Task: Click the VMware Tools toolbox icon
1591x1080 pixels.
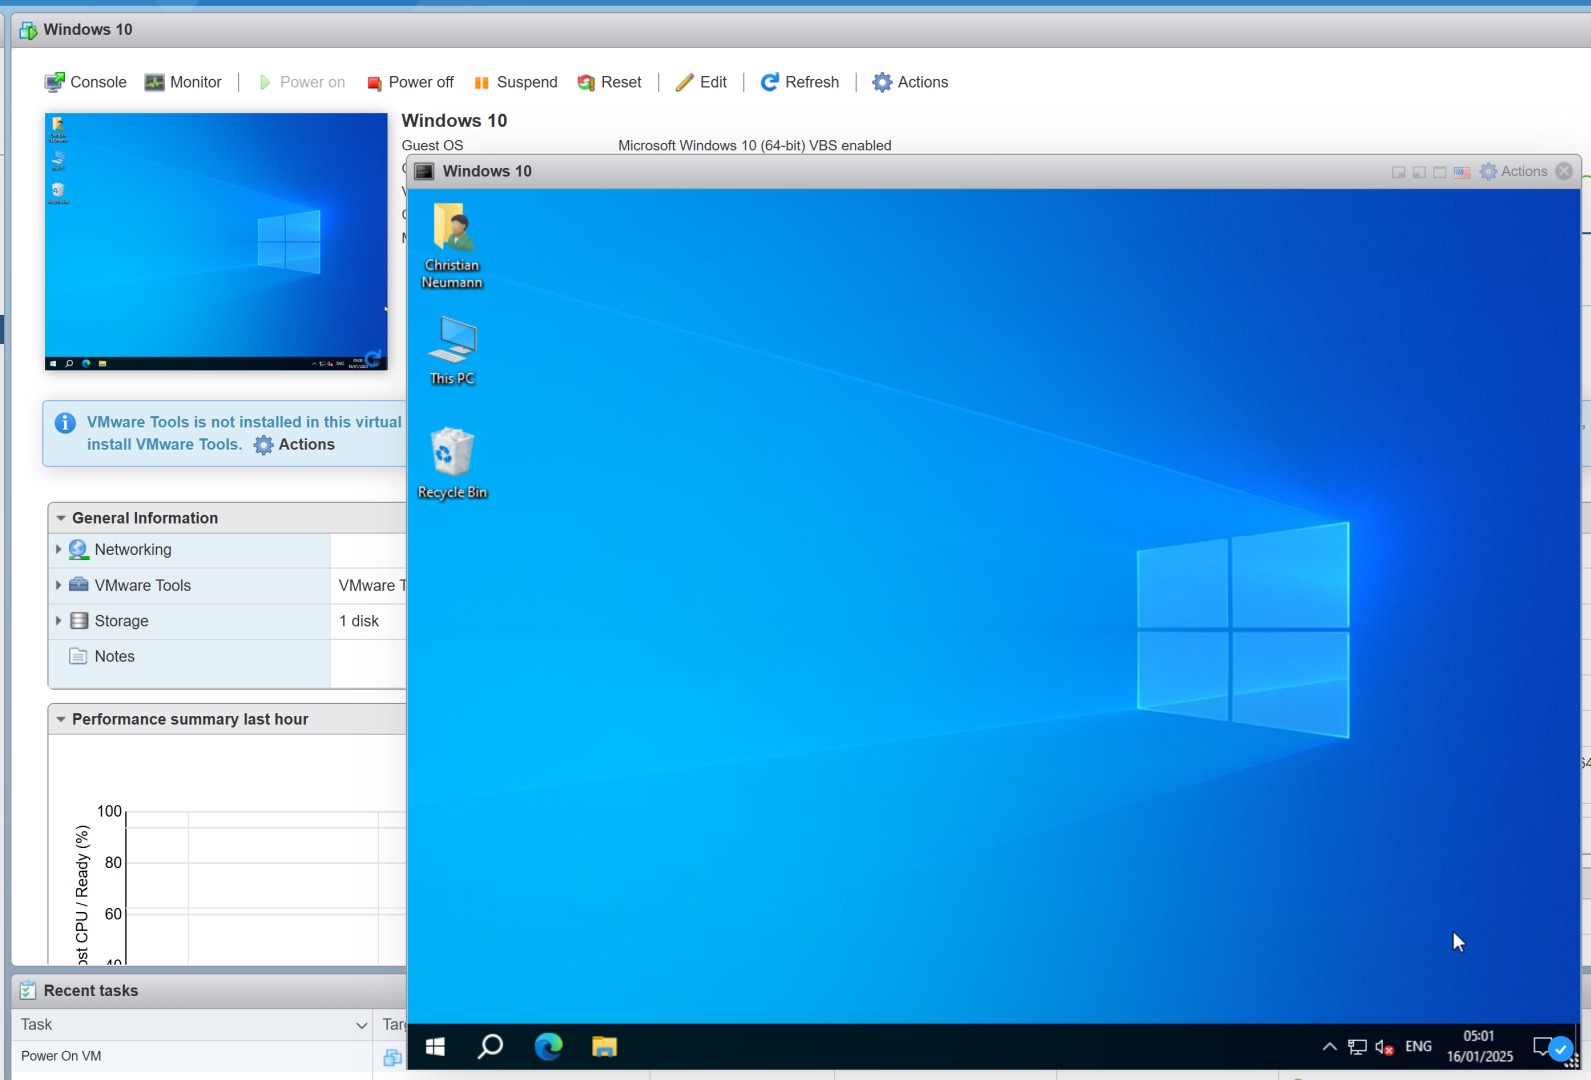Action: click(x=78, y=585)
